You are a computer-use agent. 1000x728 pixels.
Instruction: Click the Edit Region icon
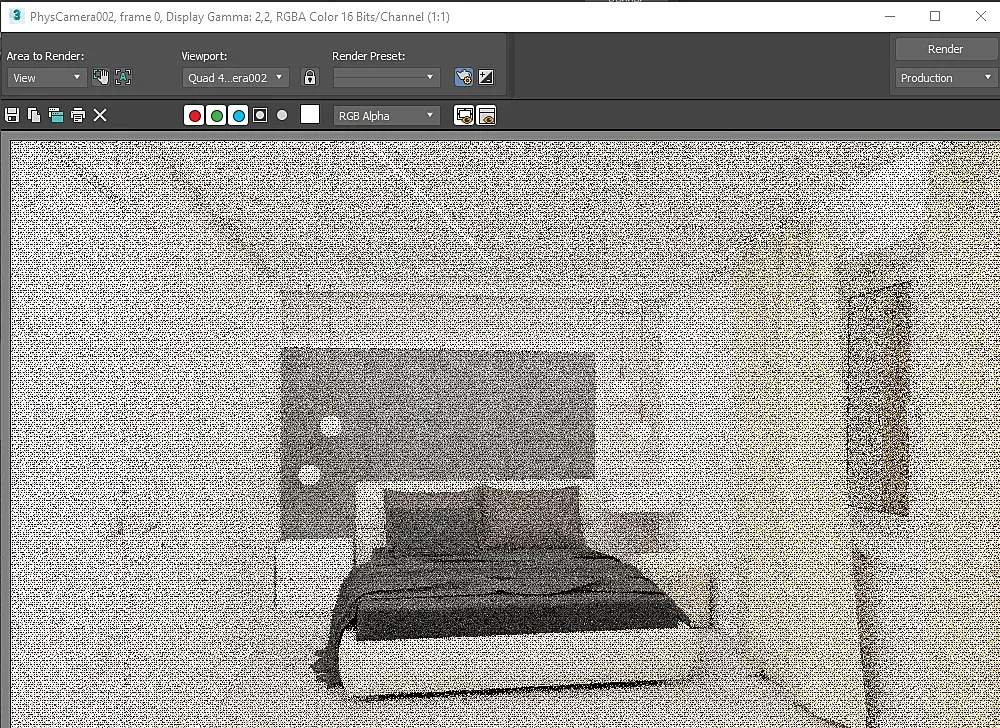pyautogui.click(x=100, y=77)
